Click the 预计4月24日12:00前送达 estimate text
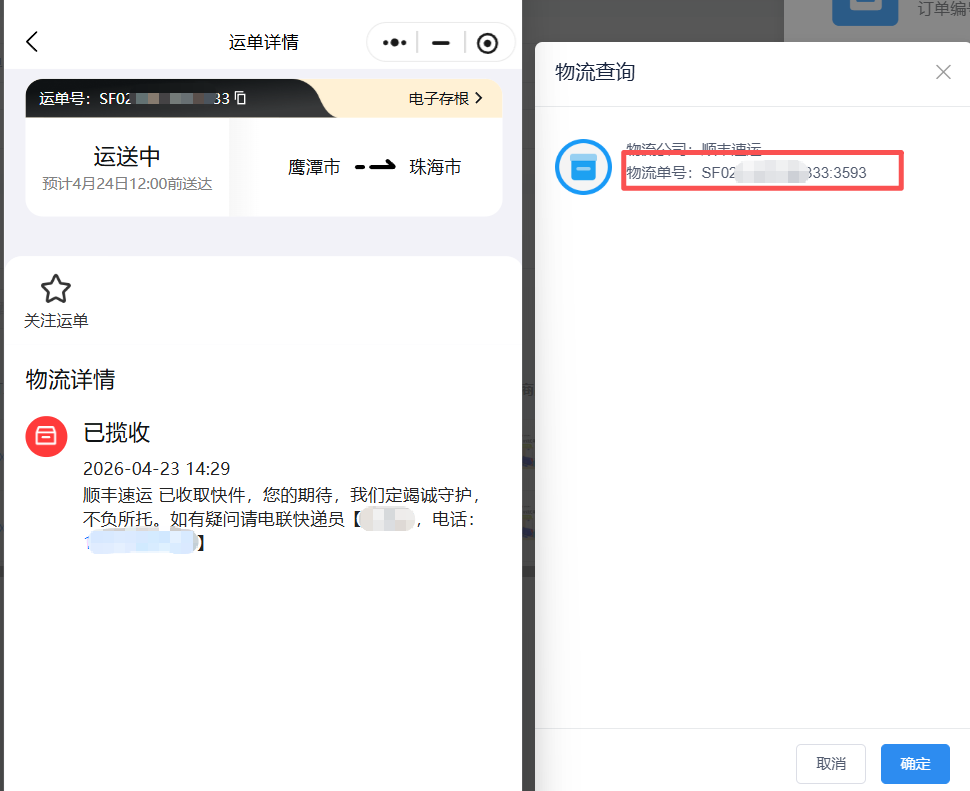Screen dimensions: 970x791 pyautogui.click(x=127, y=184)
